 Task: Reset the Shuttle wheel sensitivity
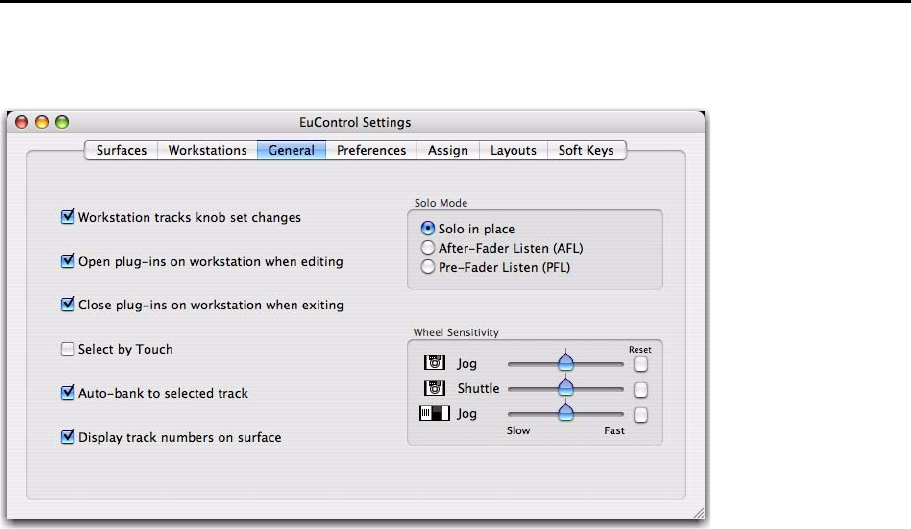point(640,390)
